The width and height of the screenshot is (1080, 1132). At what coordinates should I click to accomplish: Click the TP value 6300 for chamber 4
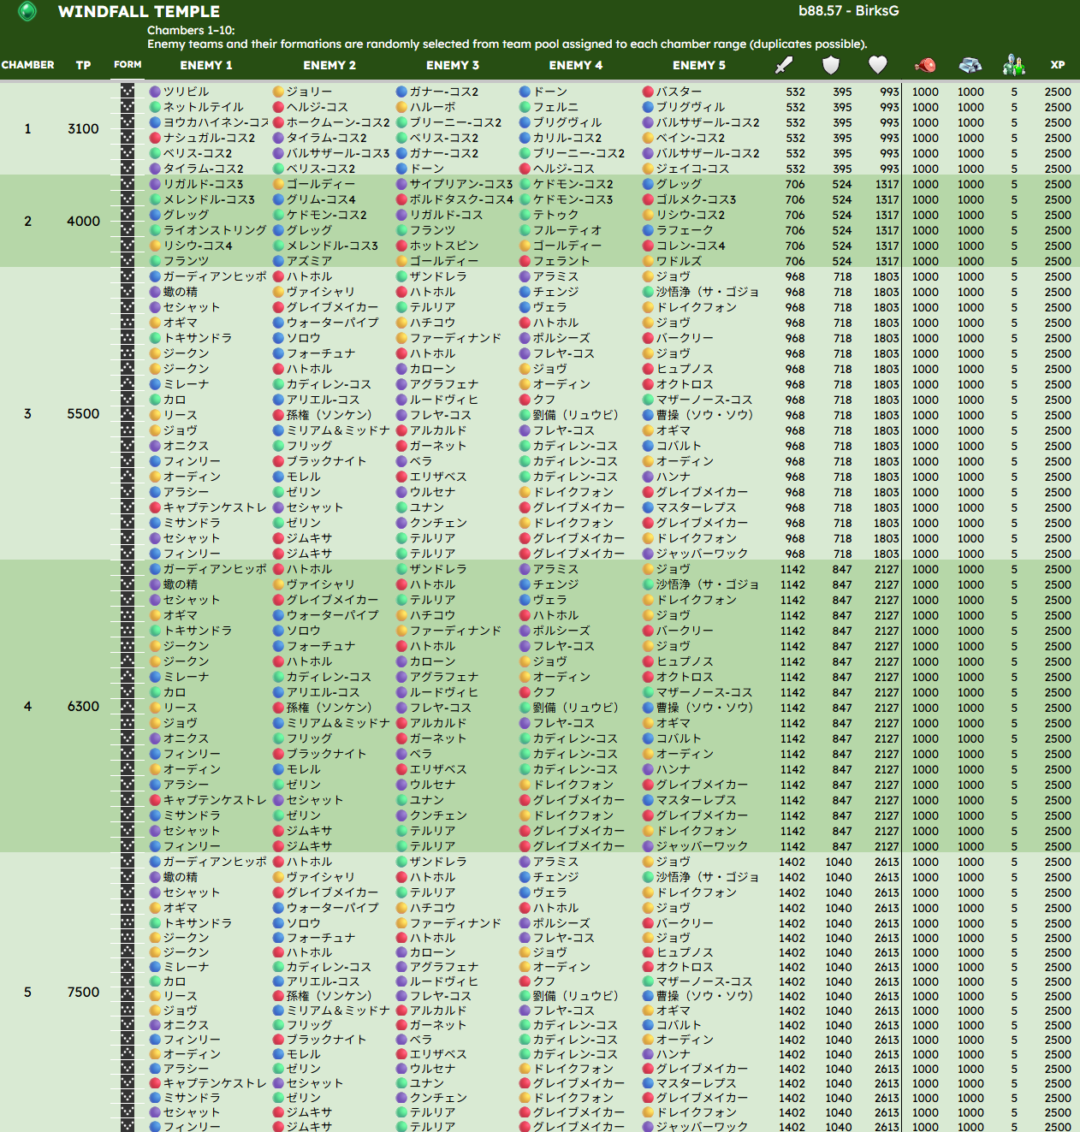pyautogui.click(x=83, y=706)
